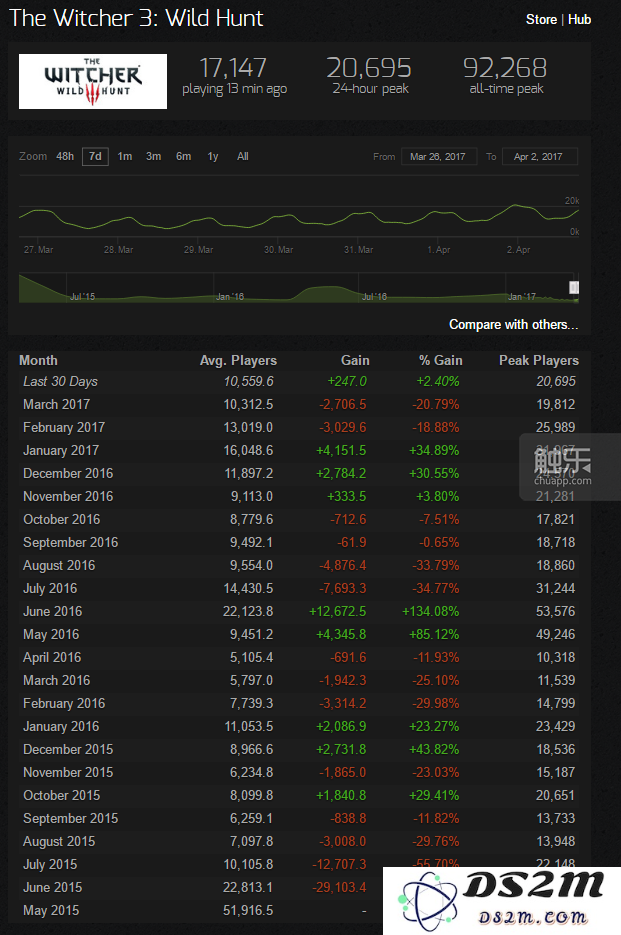Viewport: 621px width, 935px height.
Task: Click the 53,576 peak players value
Action: pyautogui.click(x=555, y=612)
